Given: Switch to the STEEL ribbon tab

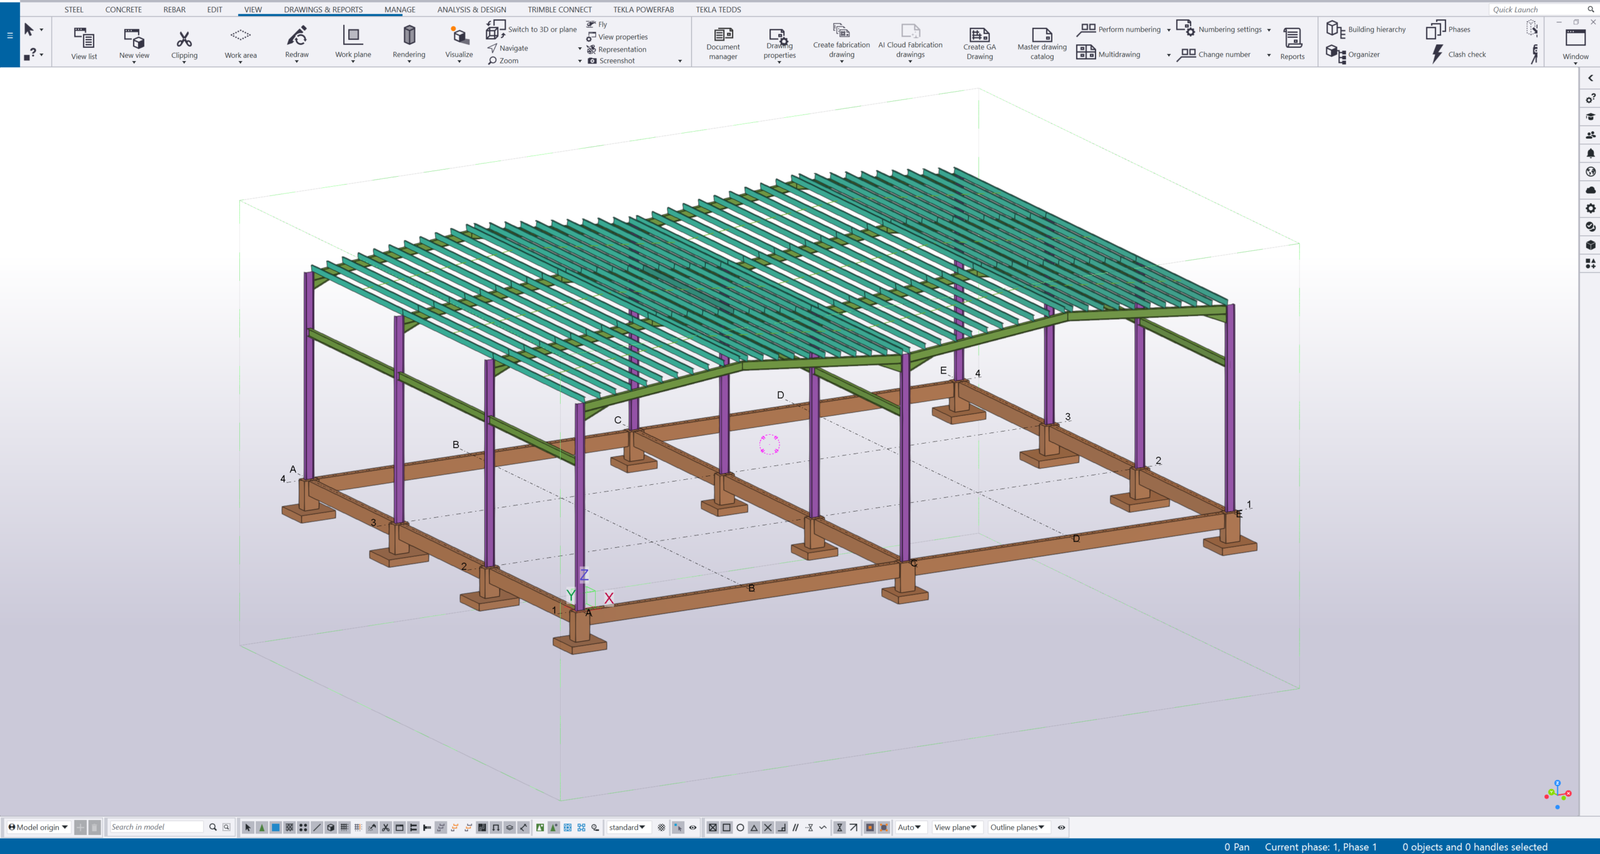Looking at the screenshot, I should pyautogui.click(x=74, y=9).
